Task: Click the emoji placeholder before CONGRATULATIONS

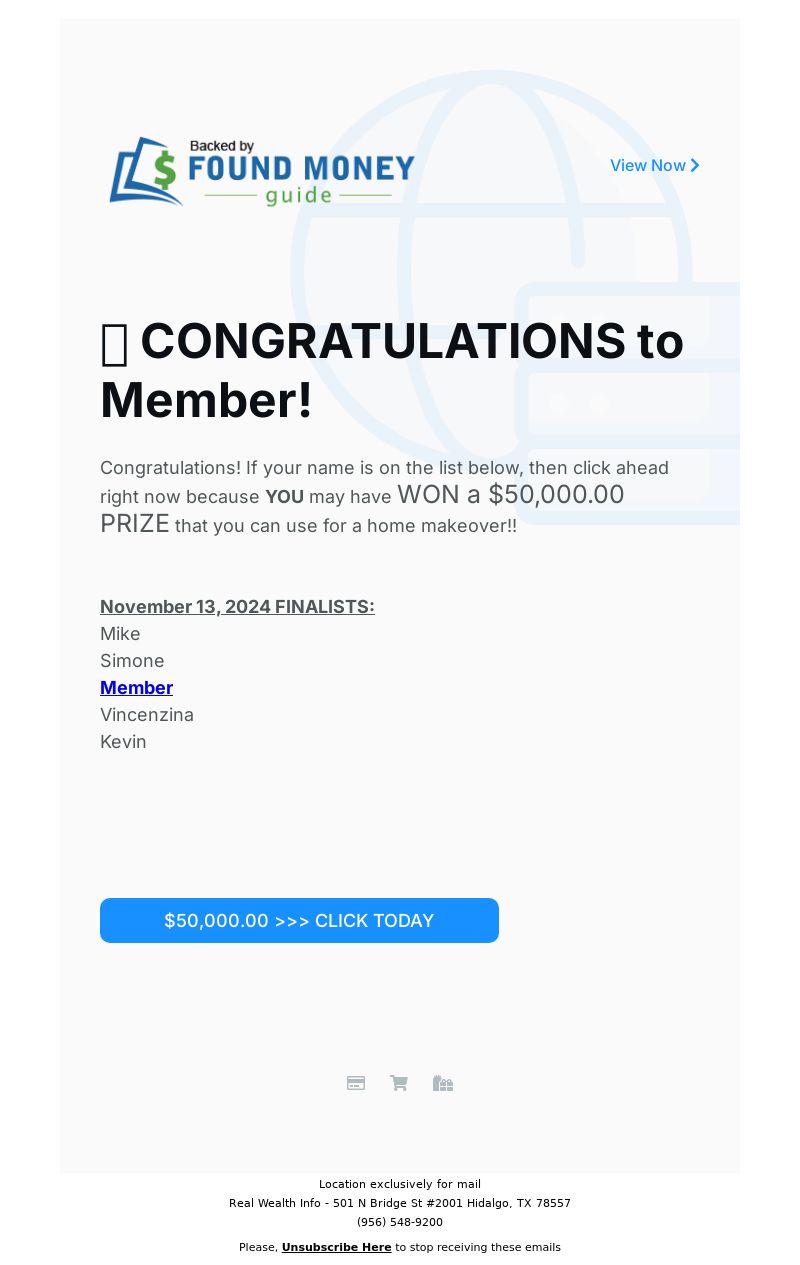Action: [114, 344]
